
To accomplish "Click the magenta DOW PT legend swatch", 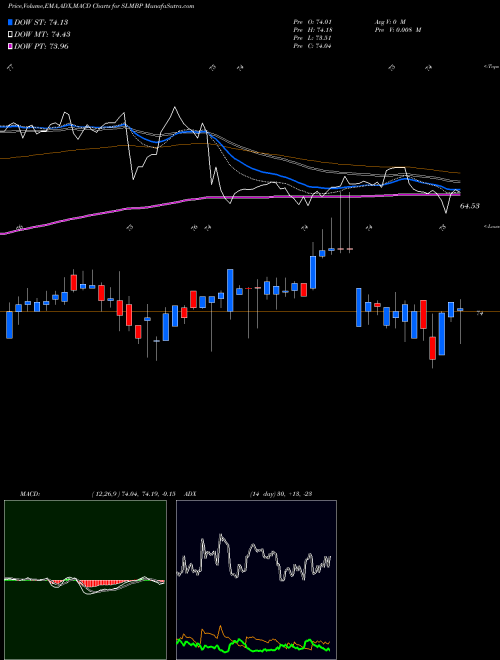I will pyautogui.click(x=10, y=46).
